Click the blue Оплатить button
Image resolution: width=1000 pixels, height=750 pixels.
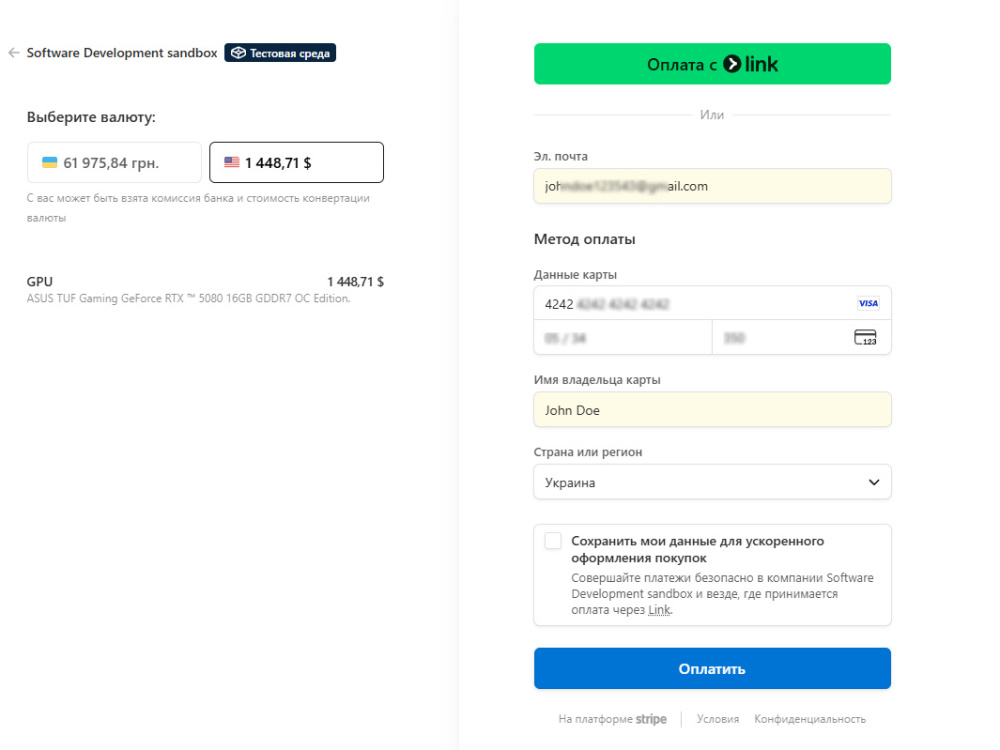click(x=712, y=668)
